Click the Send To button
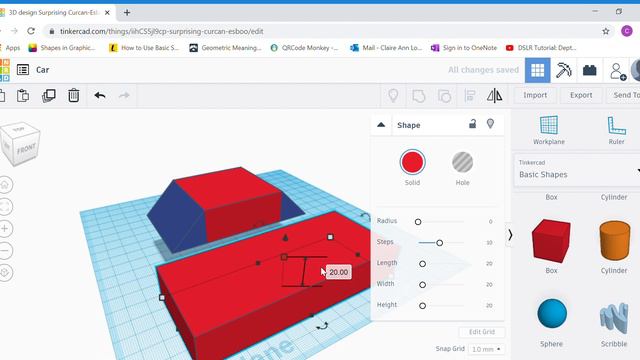 pos(624,95)
